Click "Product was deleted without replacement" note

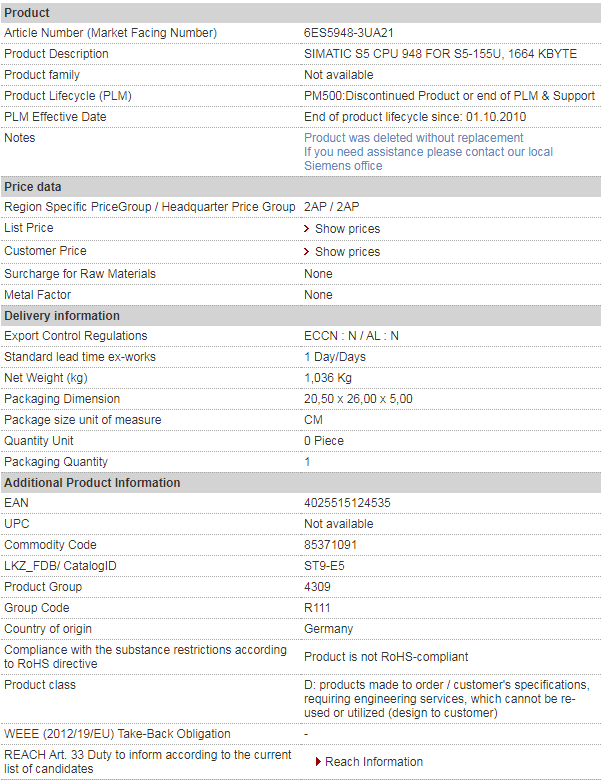click(413, 138)
